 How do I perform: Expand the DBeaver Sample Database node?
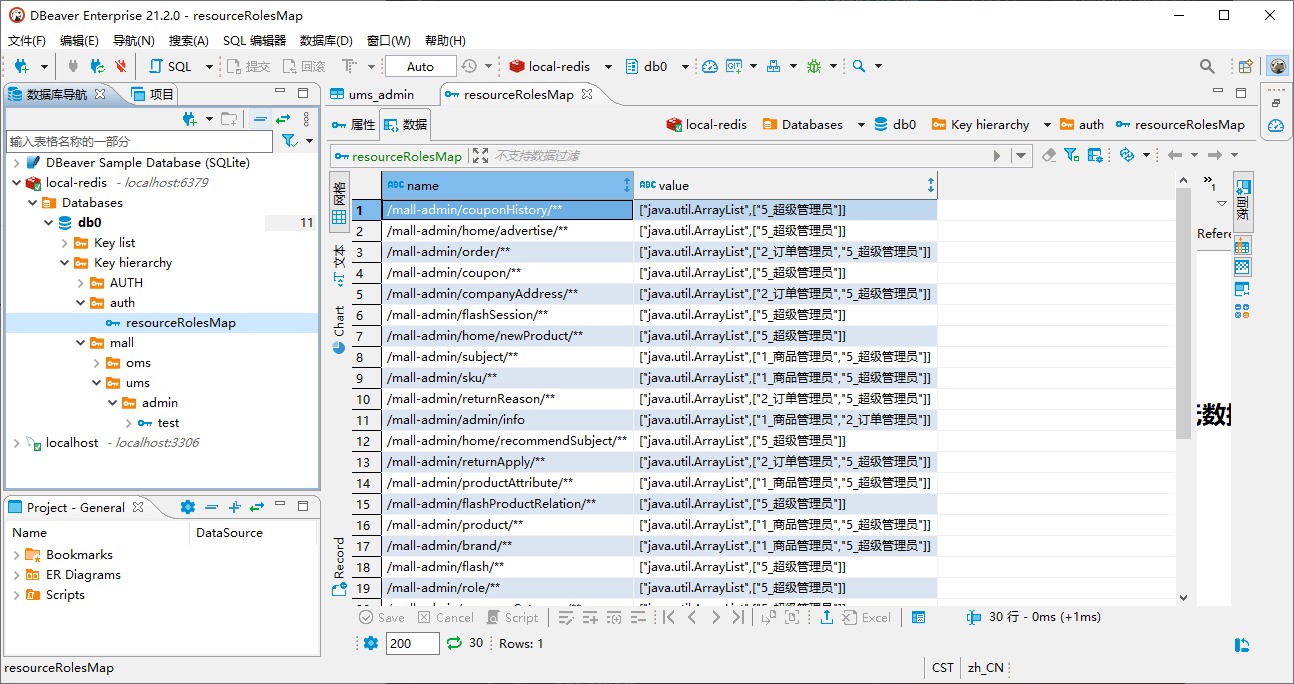click(x=17, y=162)
